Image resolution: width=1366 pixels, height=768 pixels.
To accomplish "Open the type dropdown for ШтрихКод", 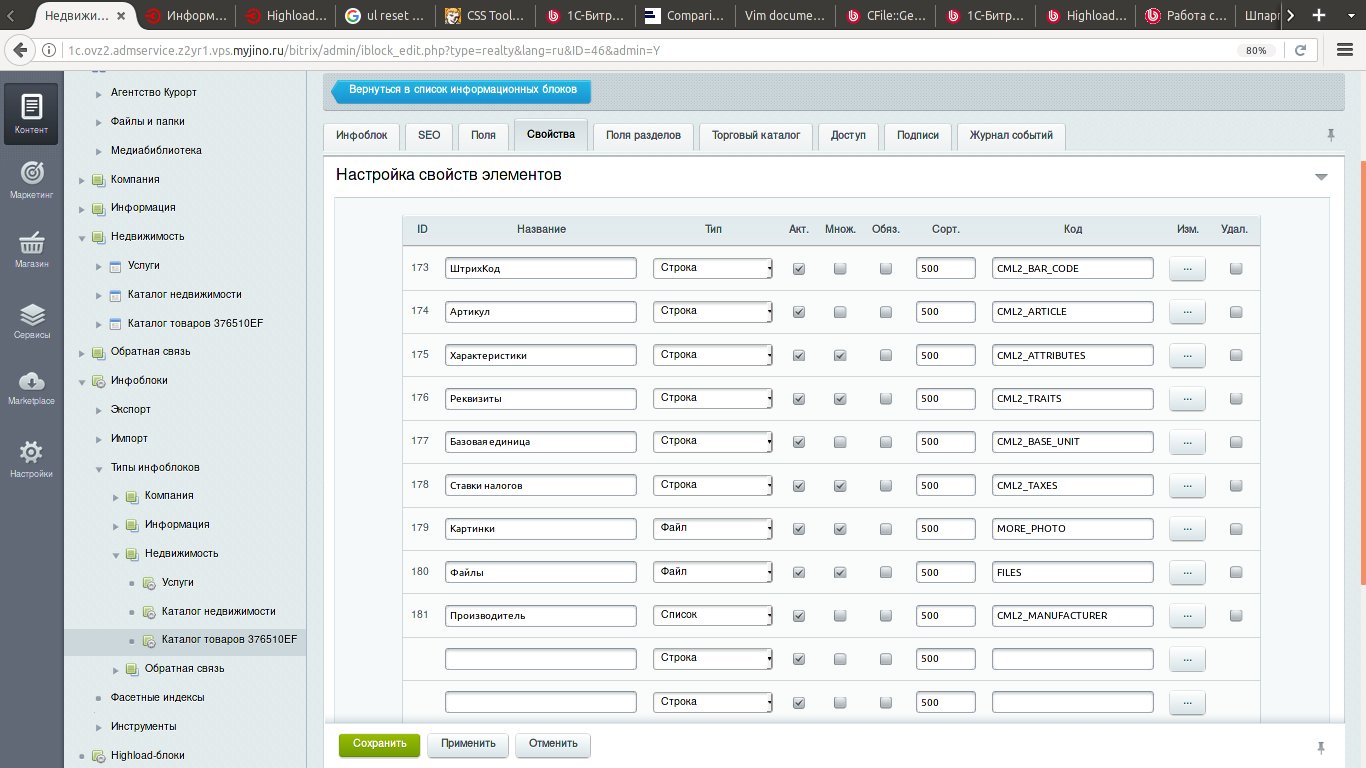I will [712, 268].
